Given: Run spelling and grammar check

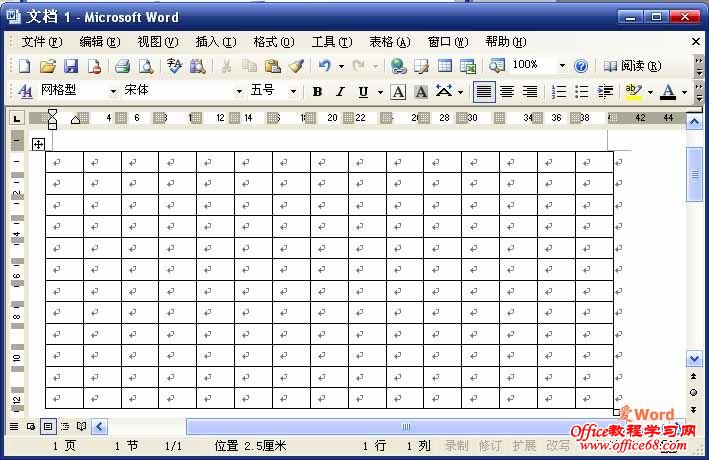Looking at the screenshot, I should point(174,66).
